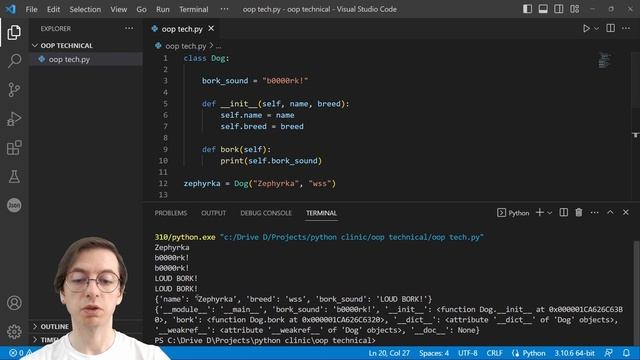Open notifications bell in status bar
The image size is (640, 360).
[626, 353]
